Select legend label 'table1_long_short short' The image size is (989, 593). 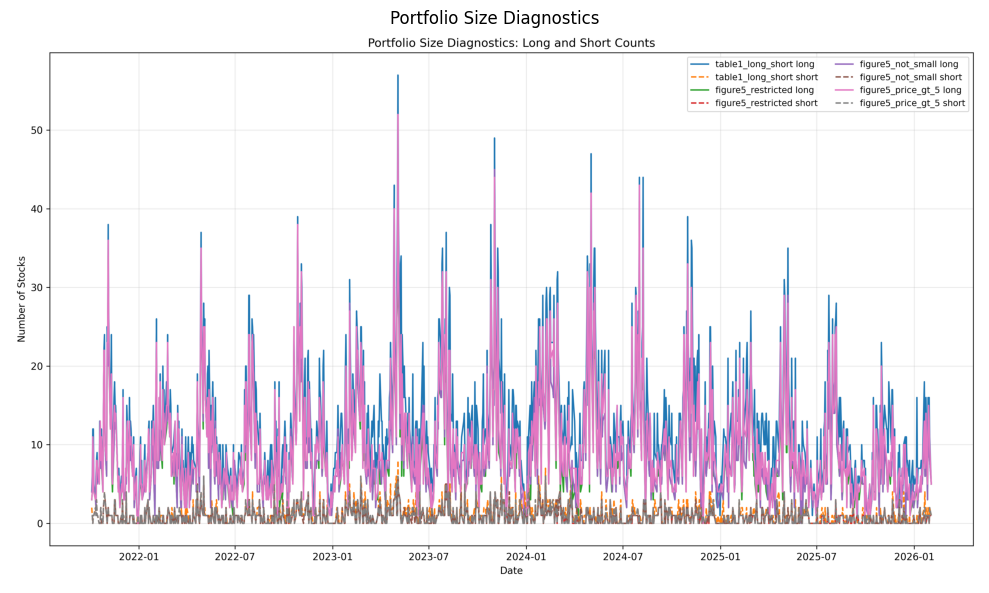tap(766, 77)
